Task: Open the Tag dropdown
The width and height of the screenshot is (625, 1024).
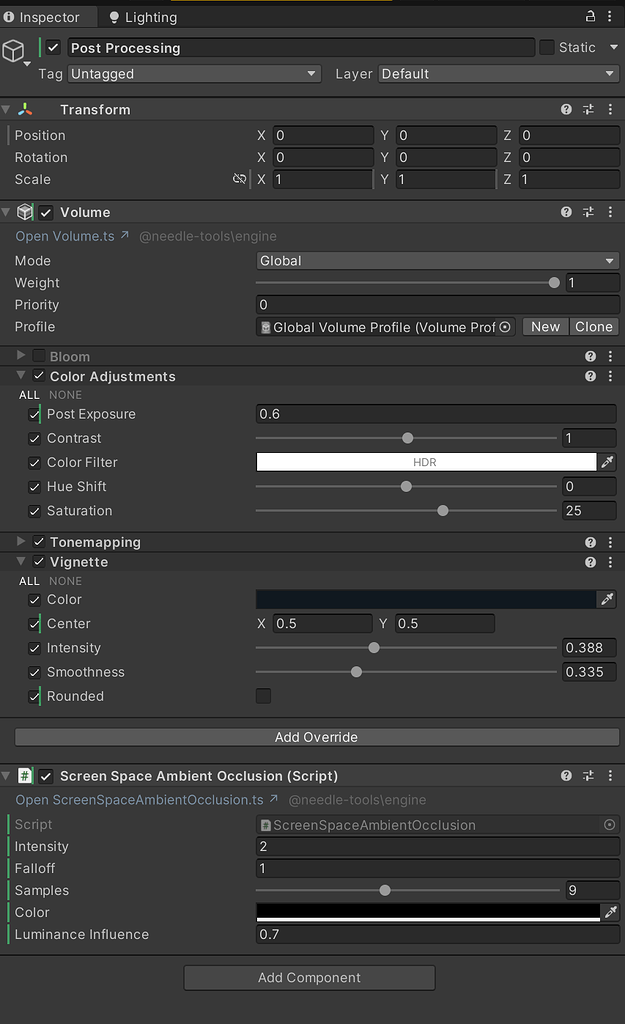Action: [x=193, y=73]
